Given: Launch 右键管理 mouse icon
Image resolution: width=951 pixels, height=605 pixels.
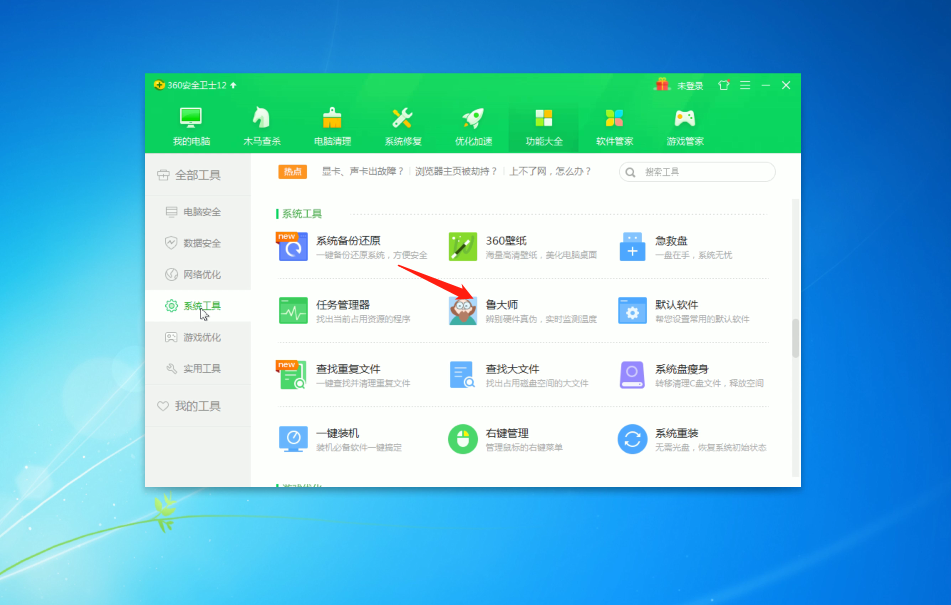Looking at the screenshot, I should (x=463, y=439).
